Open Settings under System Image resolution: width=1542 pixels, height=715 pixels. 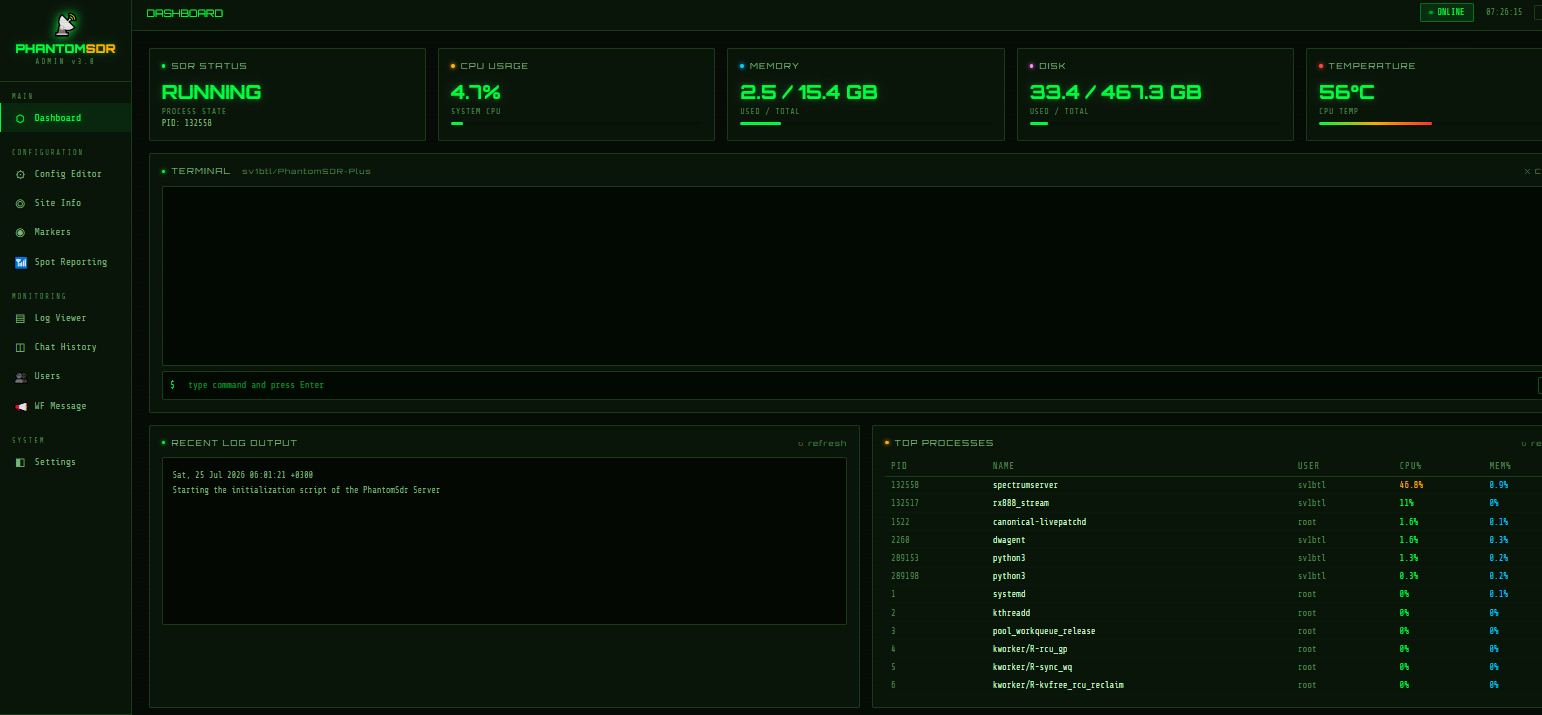(x=65, y=462)
